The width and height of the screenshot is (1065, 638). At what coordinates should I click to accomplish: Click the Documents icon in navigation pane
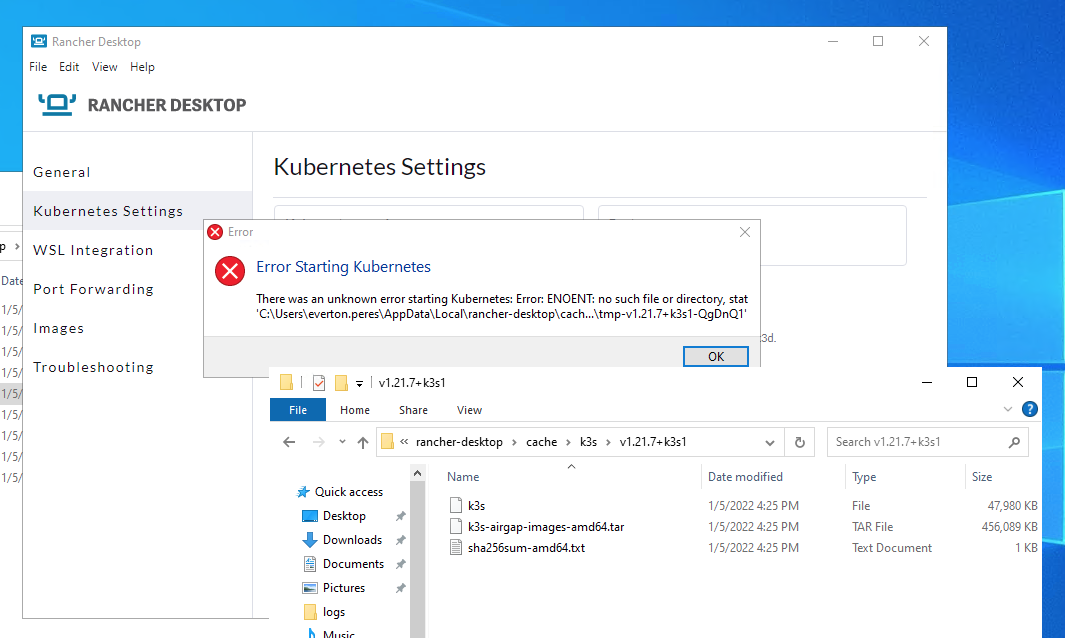310,564
